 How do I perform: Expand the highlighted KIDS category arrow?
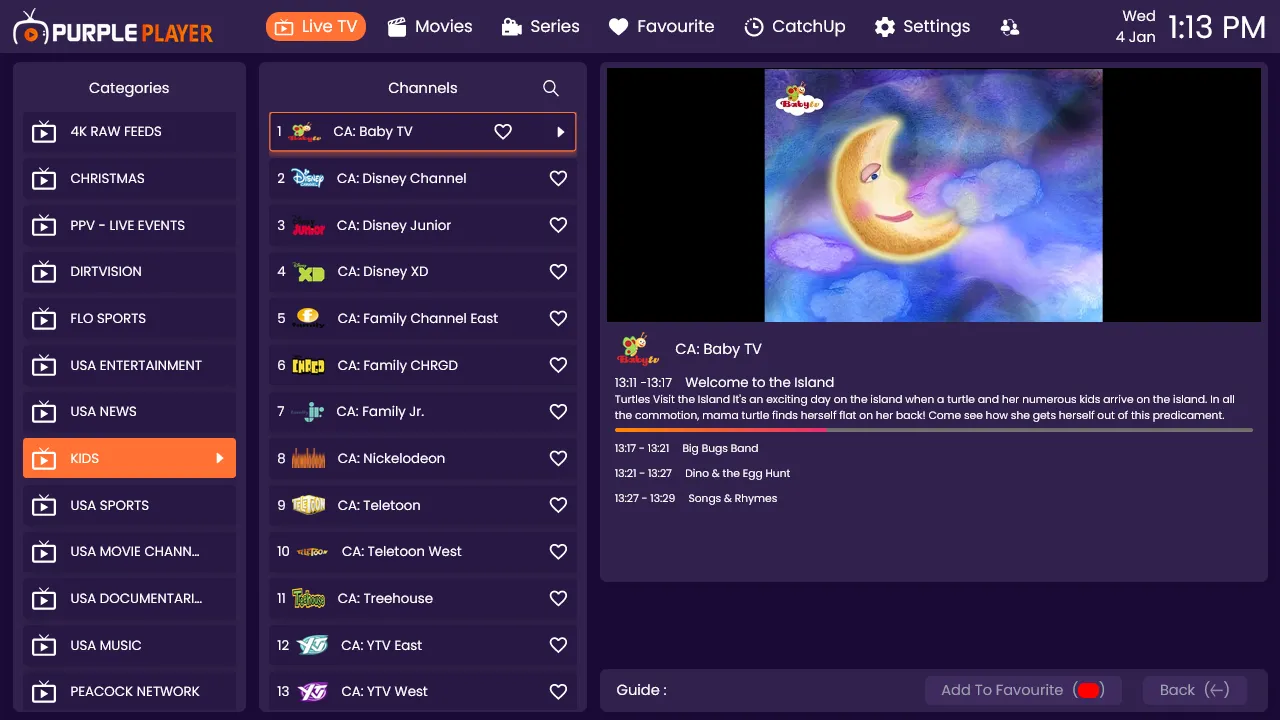[x=219, y=458]
